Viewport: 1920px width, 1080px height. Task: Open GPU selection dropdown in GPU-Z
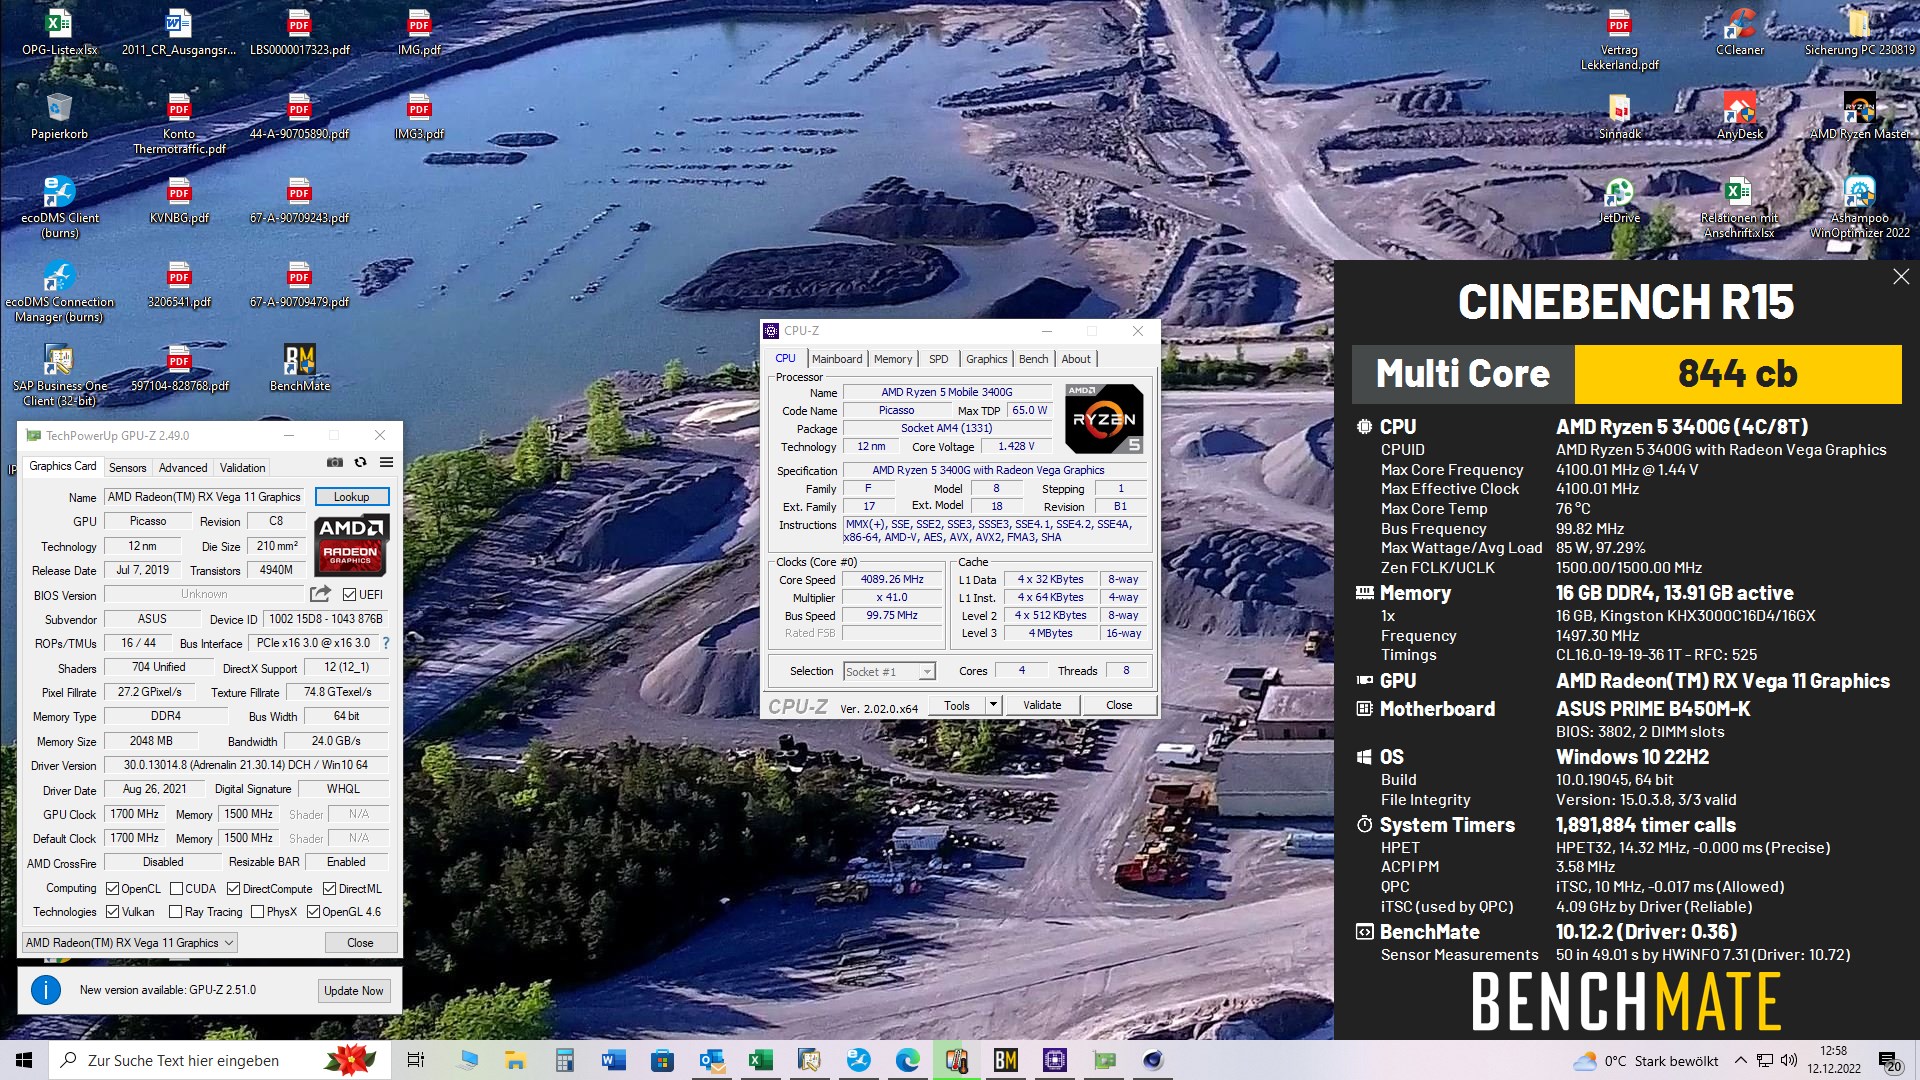[x=130, y=942]
